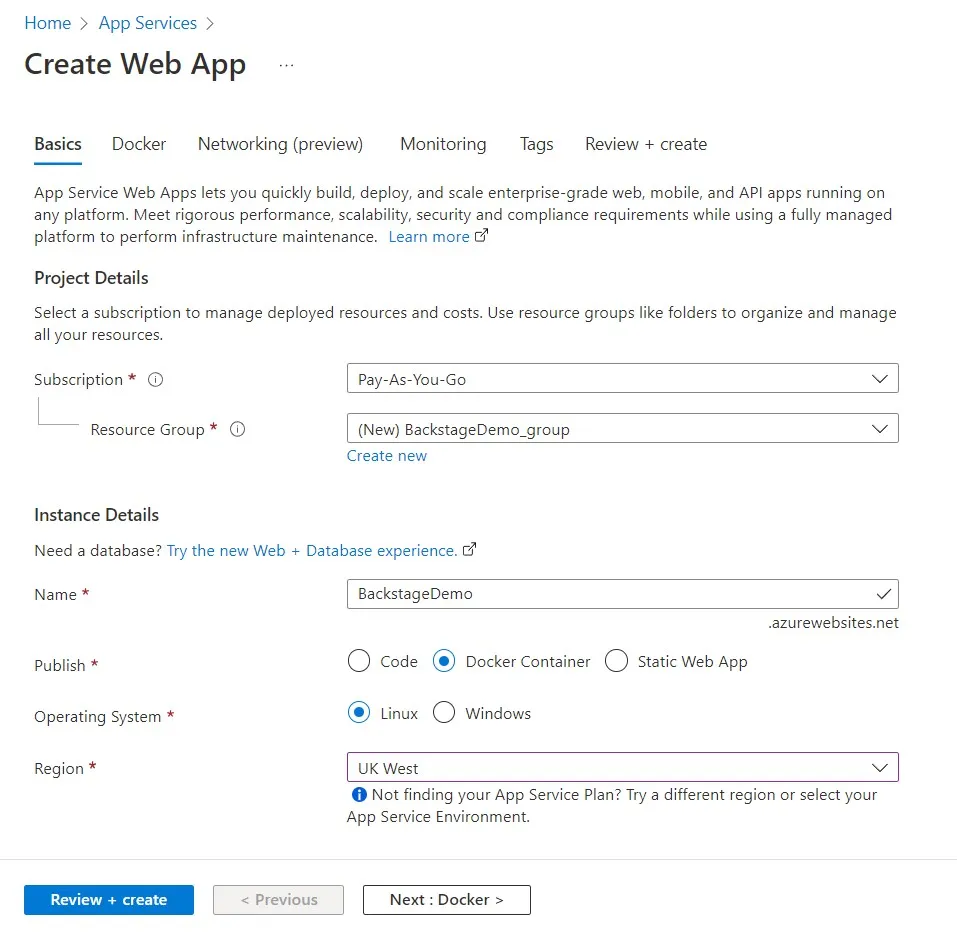Click the Project Details heading

coord(91,278)
